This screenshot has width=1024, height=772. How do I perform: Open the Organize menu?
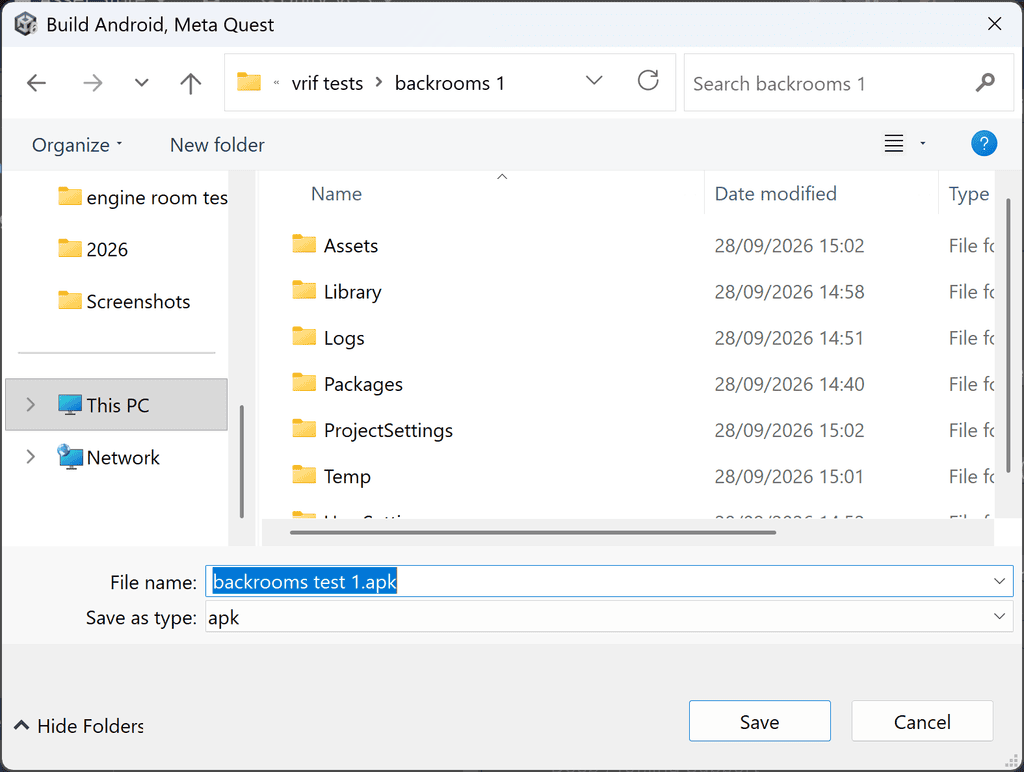(x=77, y=145)
